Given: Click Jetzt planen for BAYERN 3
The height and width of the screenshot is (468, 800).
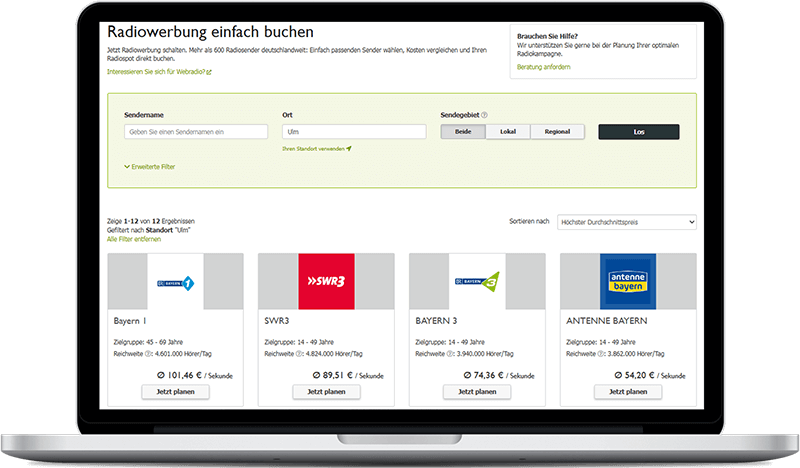Looking at the screenshot, I should click(x=477, y=392).
